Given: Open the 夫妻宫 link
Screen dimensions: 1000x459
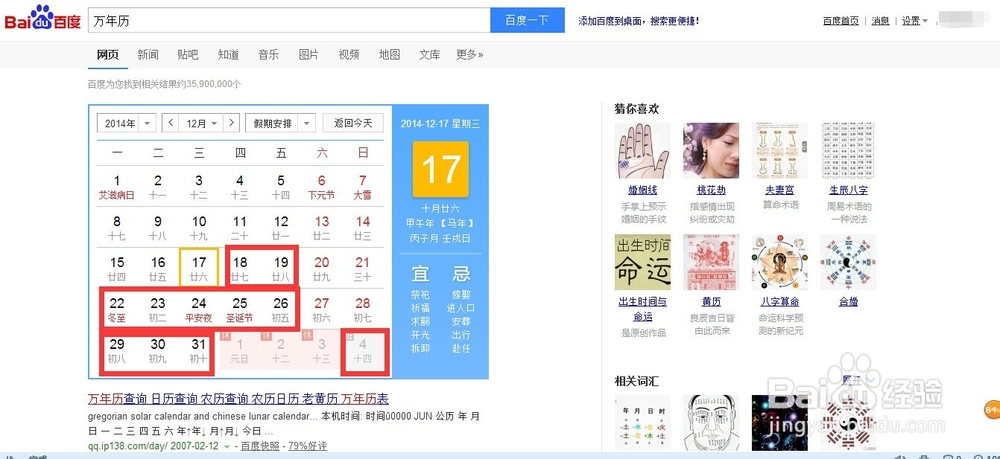Looking at the screenshot, I should 779,190.
